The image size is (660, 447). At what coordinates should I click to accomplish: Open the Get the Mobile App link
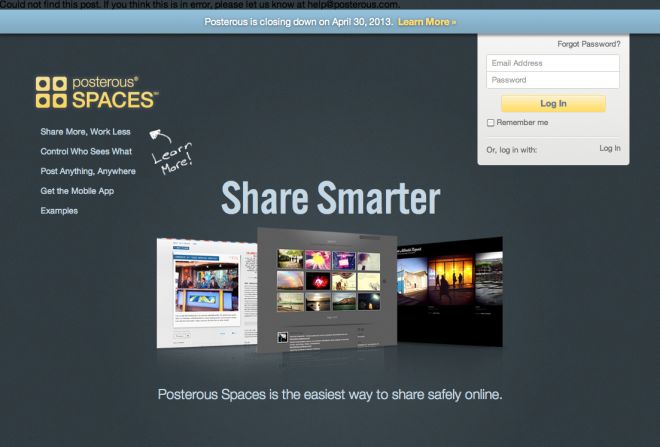click(x=77, y=191)
